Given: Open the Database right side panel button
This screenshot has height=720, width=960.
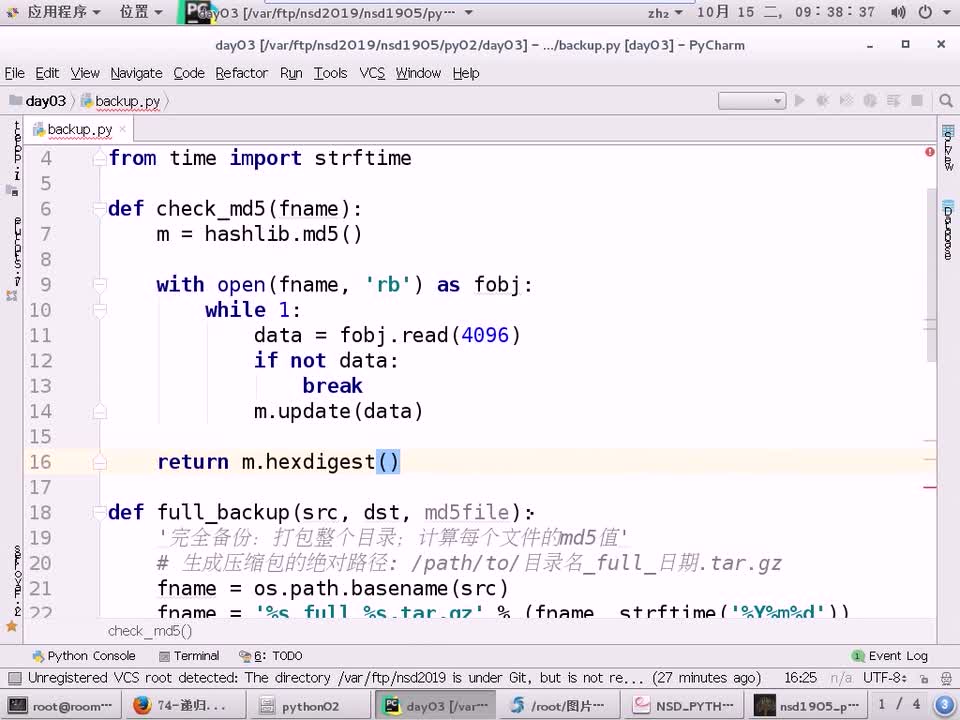Looking at the screenshot, I should pyautogui.click(x=948, y=230).
